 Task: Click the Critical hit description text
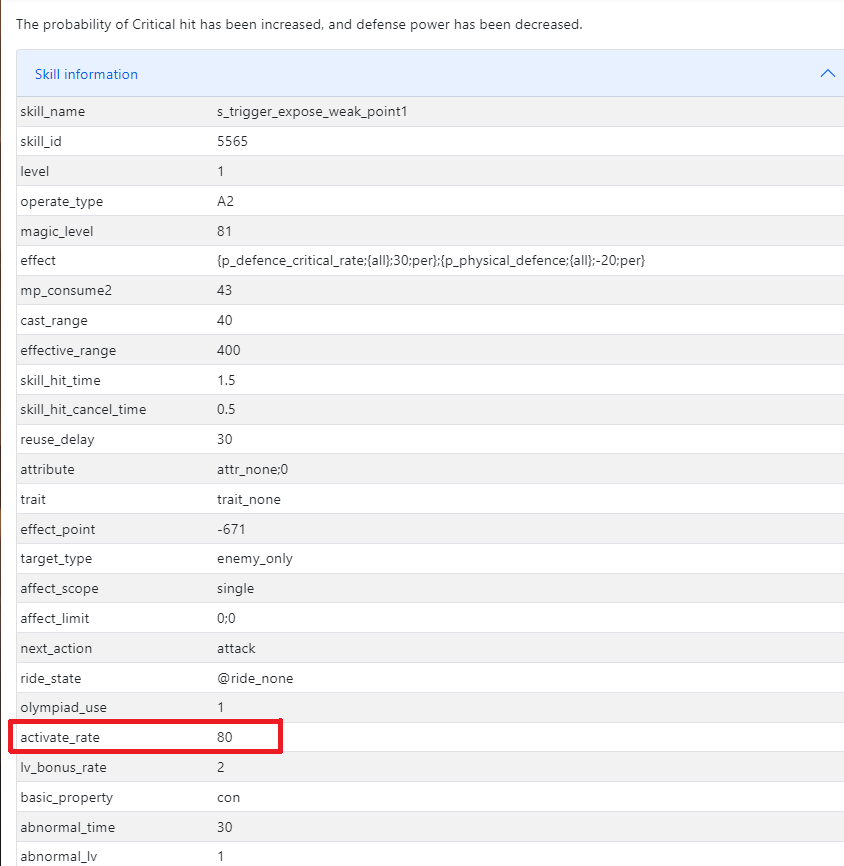tap(298, 24)
